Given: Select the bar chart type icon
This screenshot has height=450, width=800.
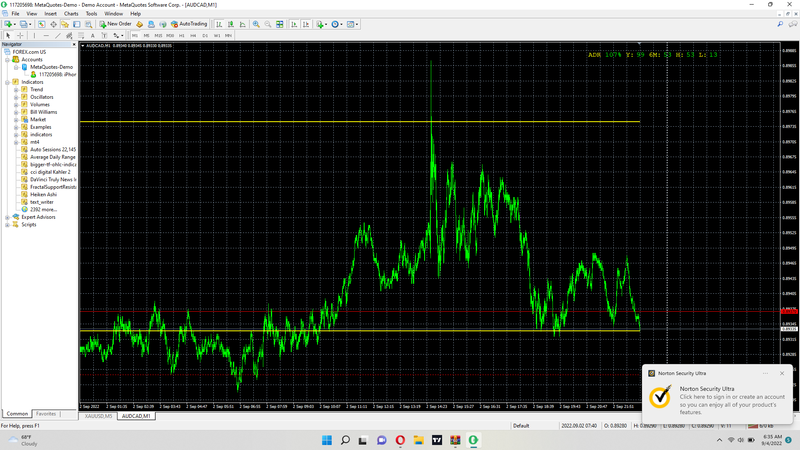Looking at the screenshot, I should tap(219, 24).
